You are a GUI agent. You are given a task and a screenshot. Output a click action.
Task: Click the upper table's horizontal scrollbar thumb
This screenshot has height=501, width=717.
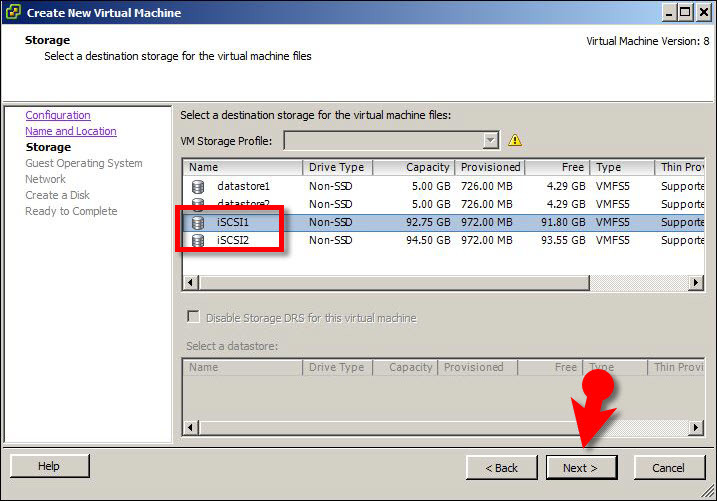tap(394, 282)
